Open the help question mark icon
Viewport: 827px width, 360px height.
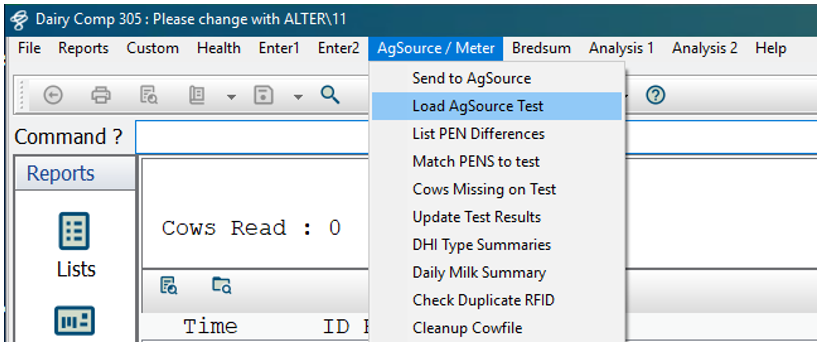(656, 95)
